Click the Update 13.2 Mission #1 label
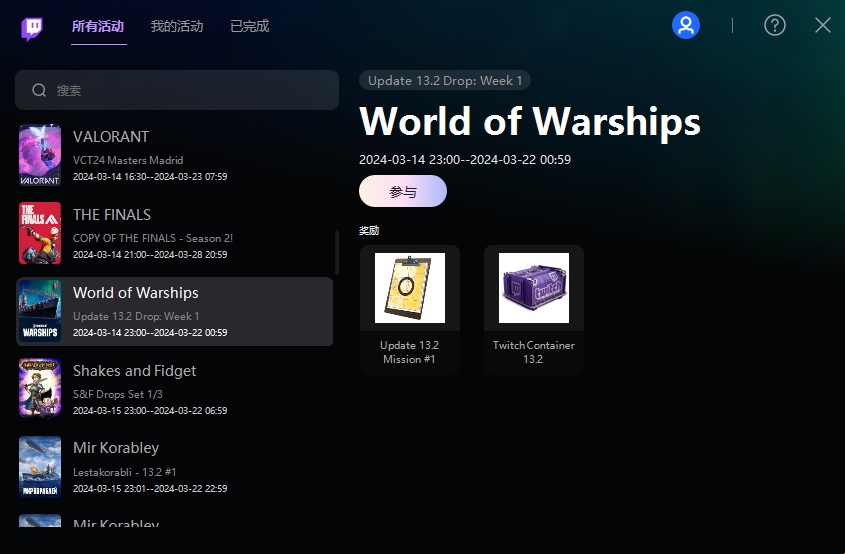The image size is (845, 554). [410, 352]
